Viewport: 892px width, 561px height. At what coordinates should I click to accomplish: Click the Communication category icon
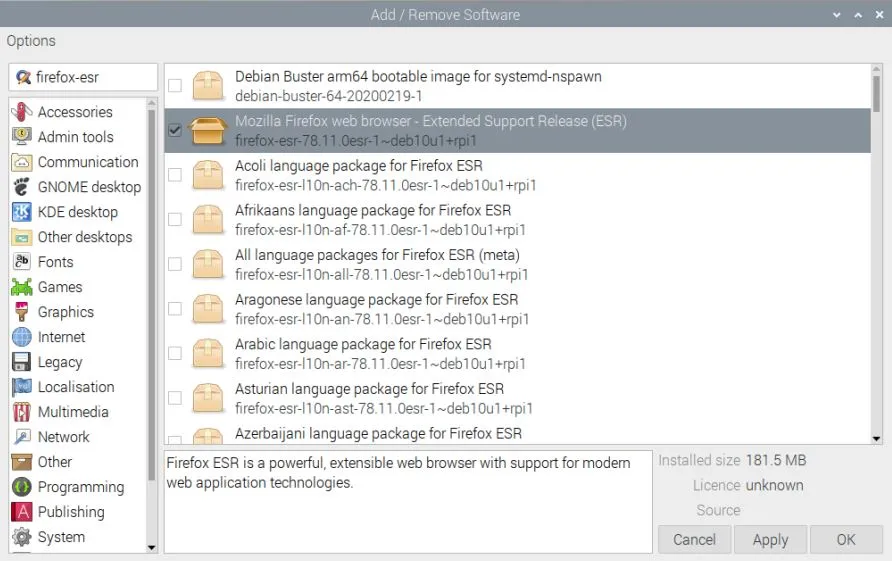point(22,162)
